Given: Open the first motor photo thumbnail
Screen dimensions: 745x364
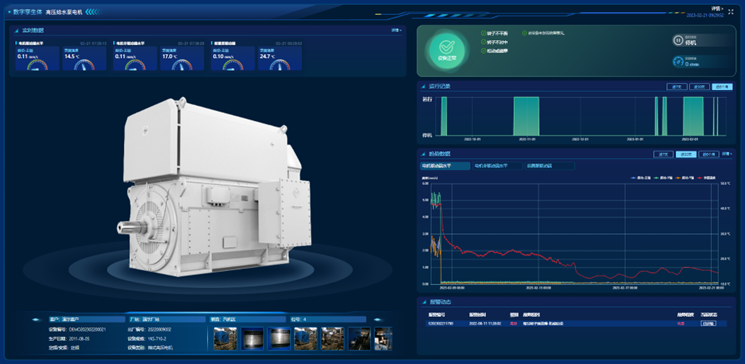Looking at the screenshot, I should click(x=225, y=338).
